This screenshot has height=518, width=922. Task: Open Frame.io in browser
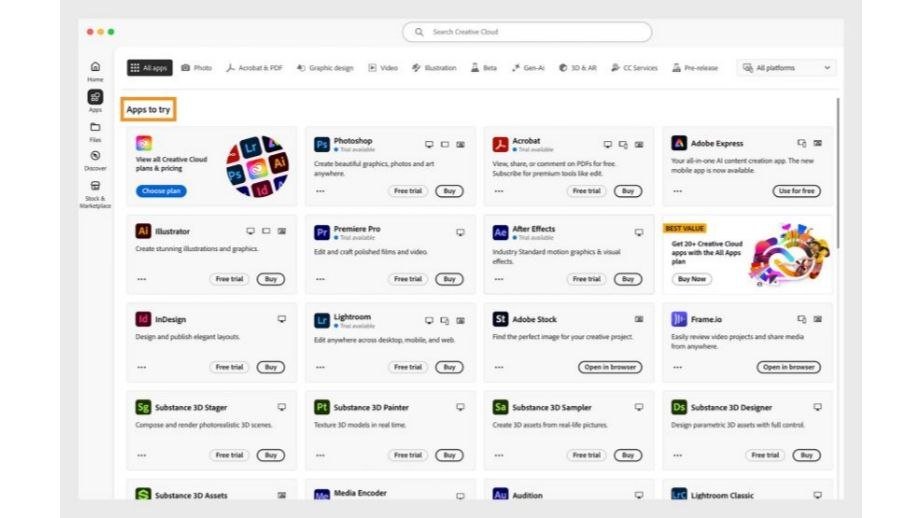tap(789, 367)
